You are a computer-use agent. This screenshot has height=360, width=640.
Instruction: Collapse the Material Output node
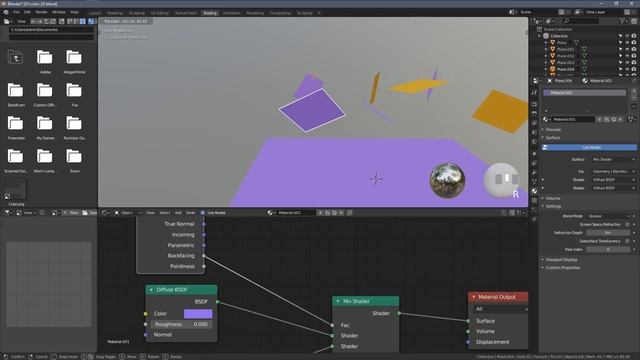(474, 297)
